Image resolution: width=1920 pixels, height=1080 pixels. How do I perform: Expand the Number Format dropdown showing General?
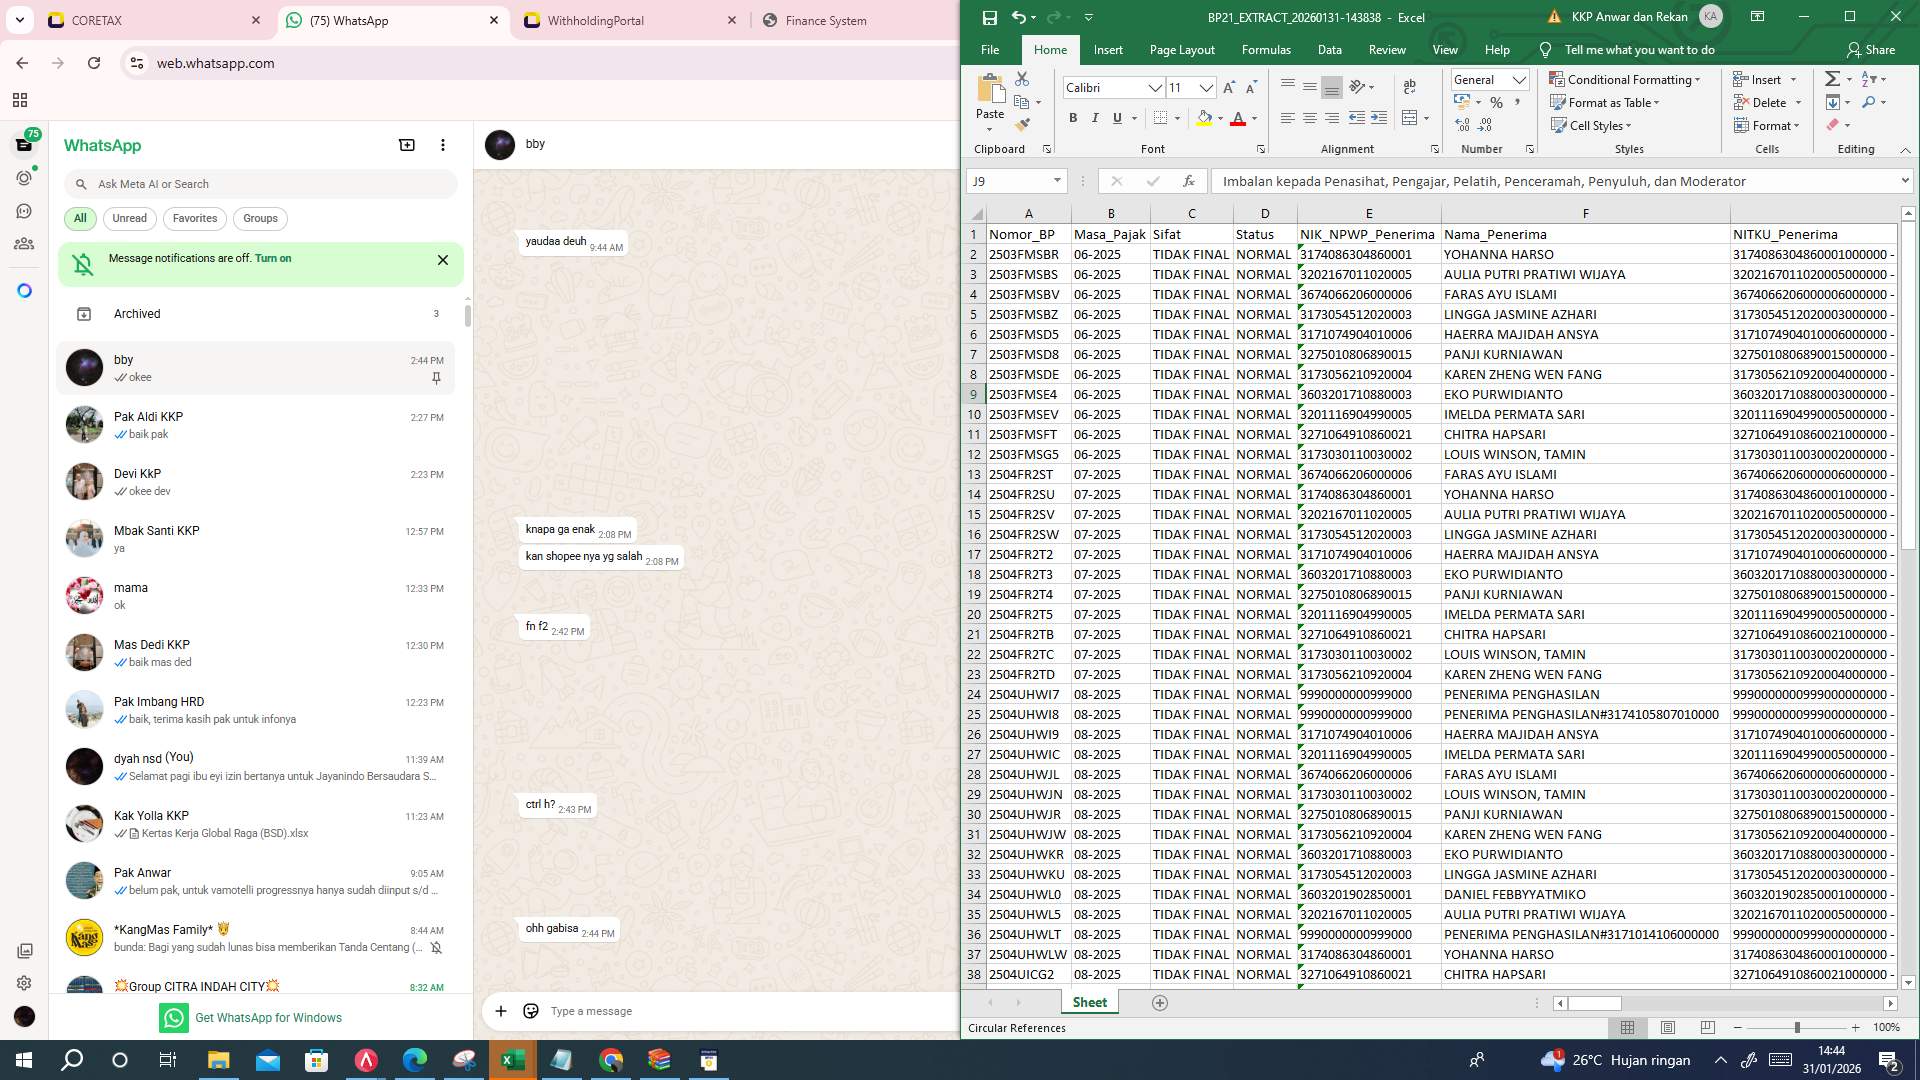1519,80
